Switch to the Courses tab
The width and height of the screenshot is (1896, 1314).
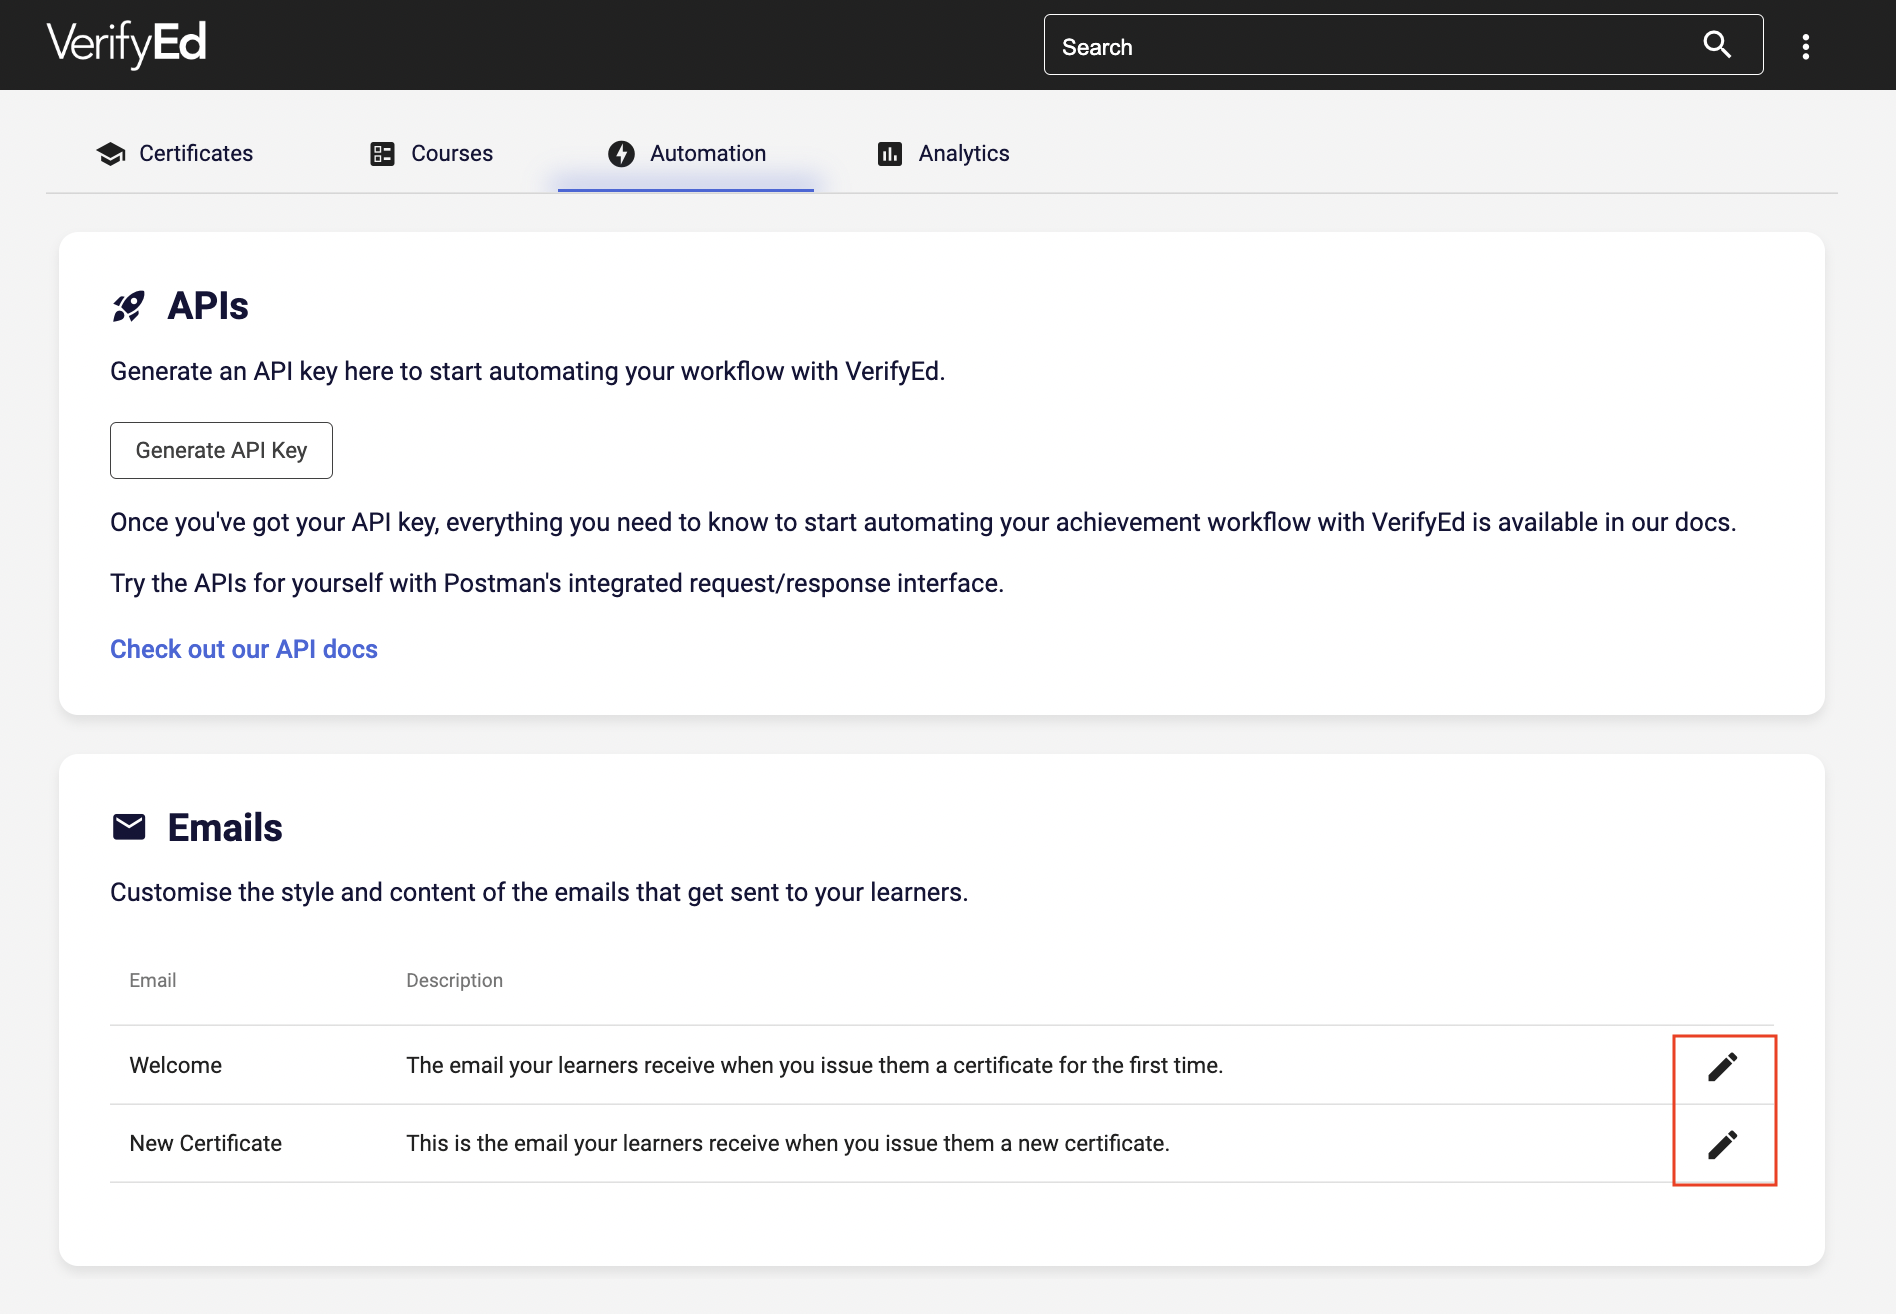[451, 153]
